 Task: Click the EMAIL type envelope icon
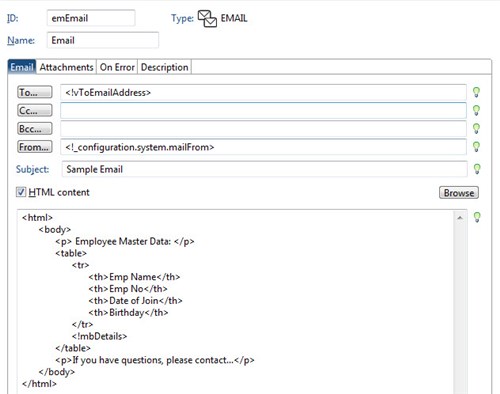pyautogui.click(x=207, y=18)
